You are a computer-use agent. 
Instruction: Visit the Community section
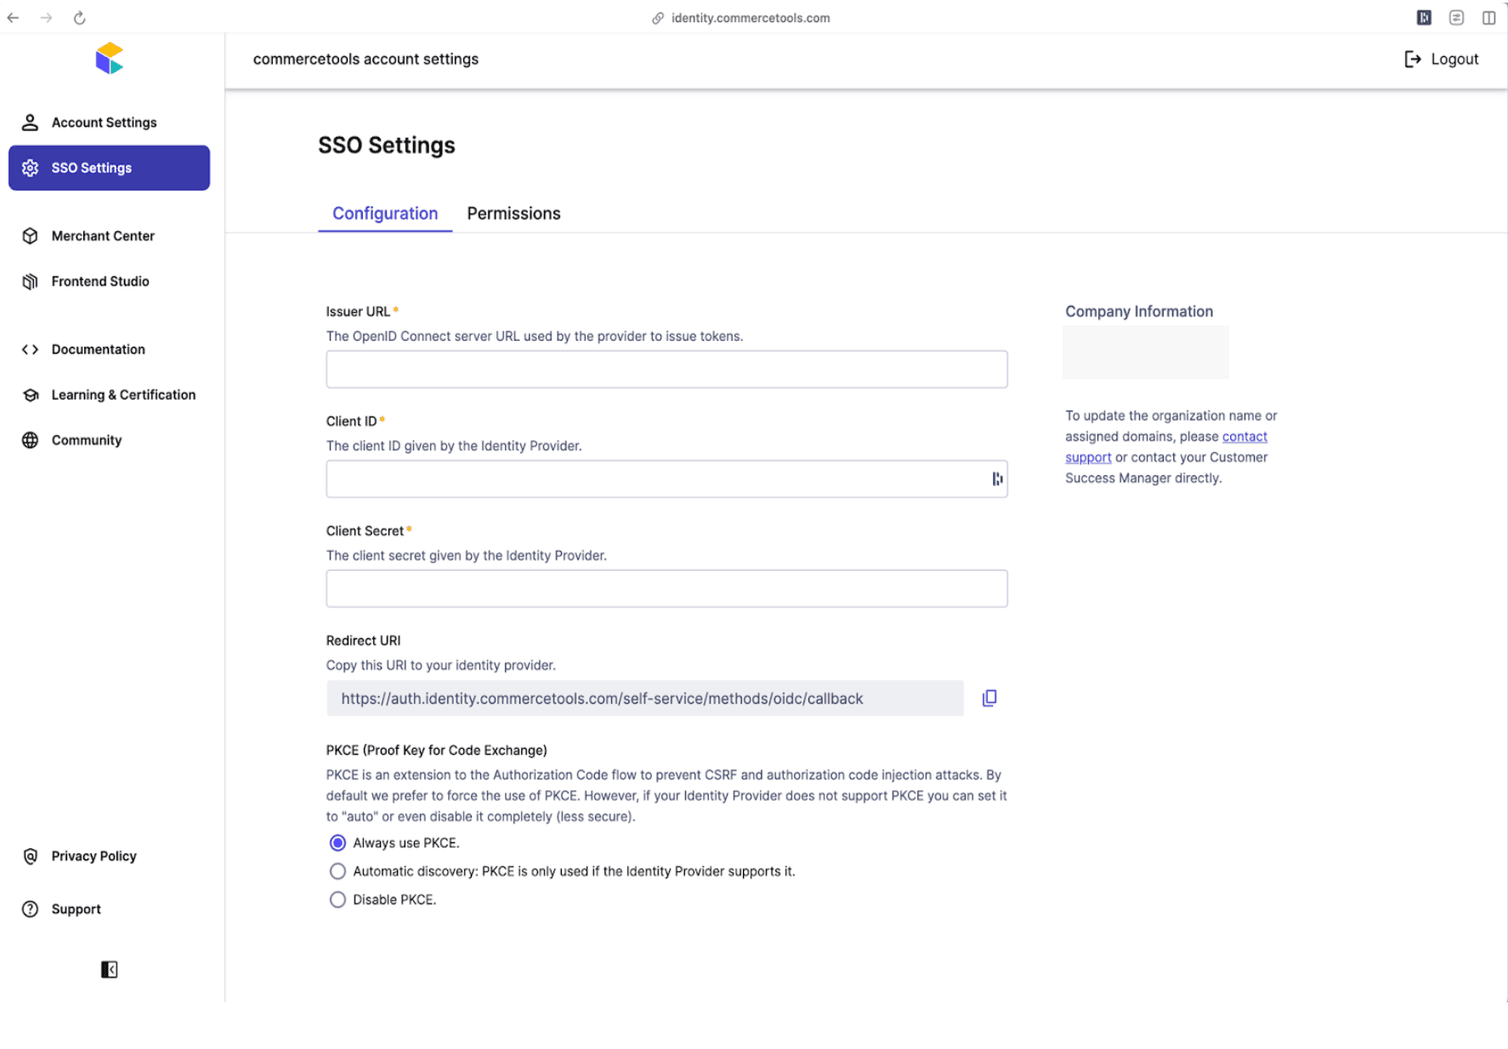click(x=86, y=440)
